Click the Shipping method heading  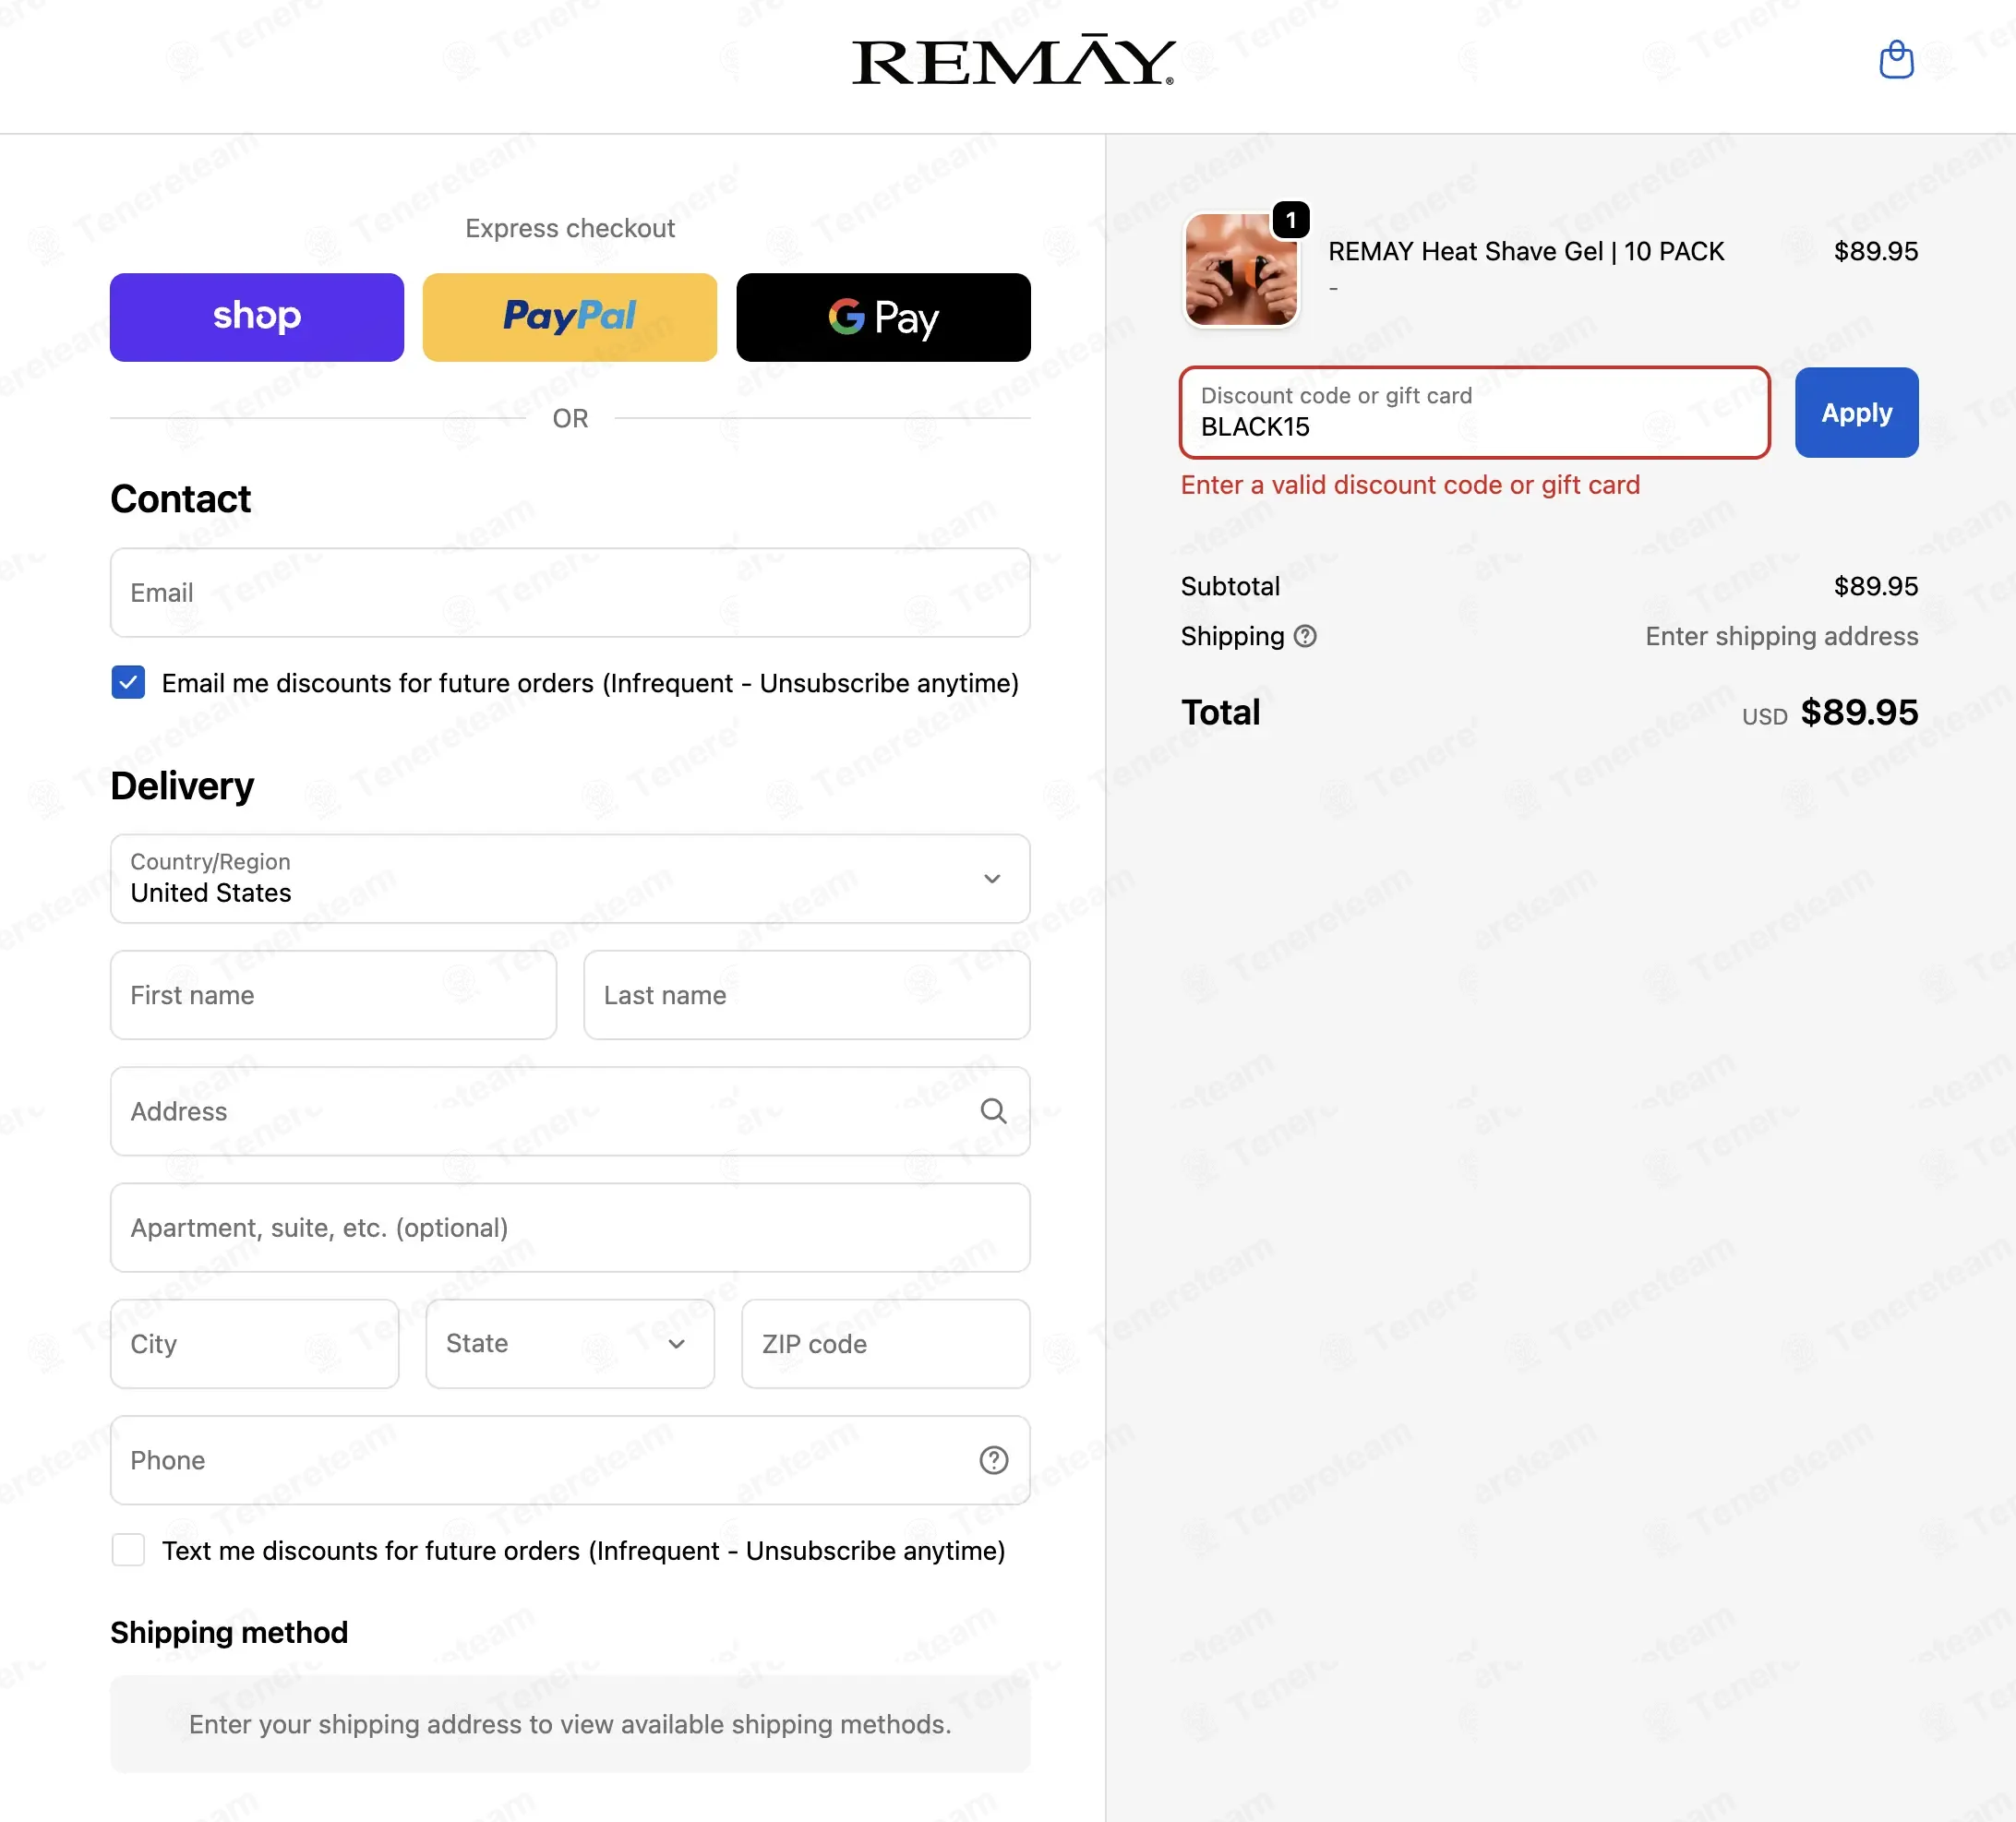pos(229,1632)
